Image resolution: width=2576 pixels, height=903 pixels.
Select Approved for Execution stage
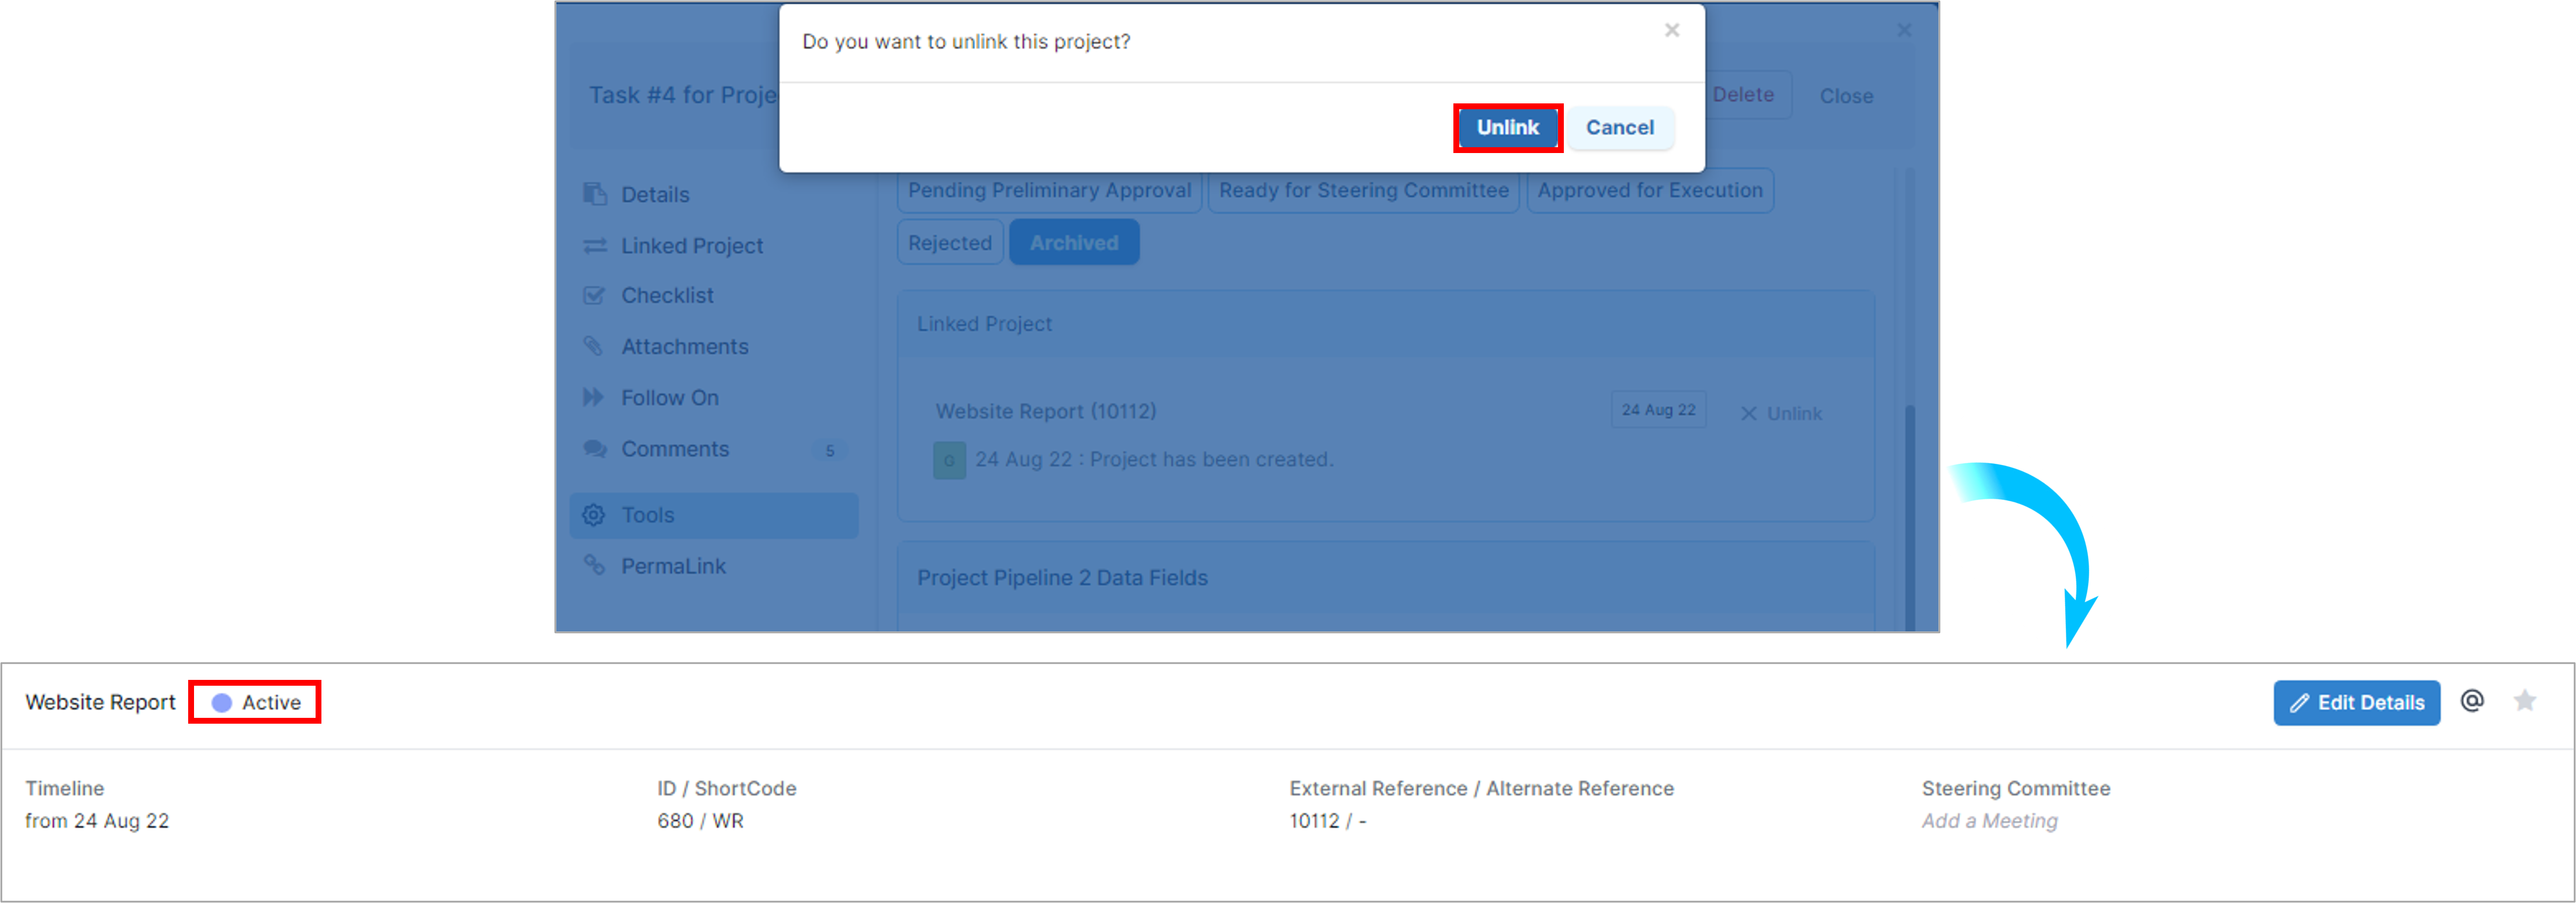(x=1650, y=190)
